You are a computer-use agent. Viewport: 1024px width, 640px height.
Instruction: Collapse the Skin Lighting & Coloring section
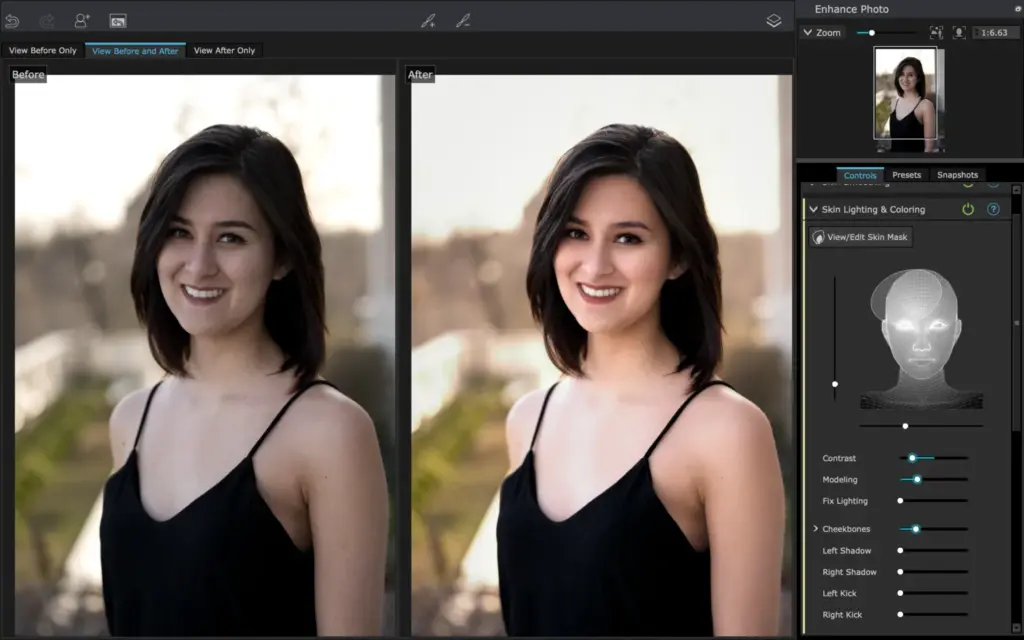[x=815, y=209]
